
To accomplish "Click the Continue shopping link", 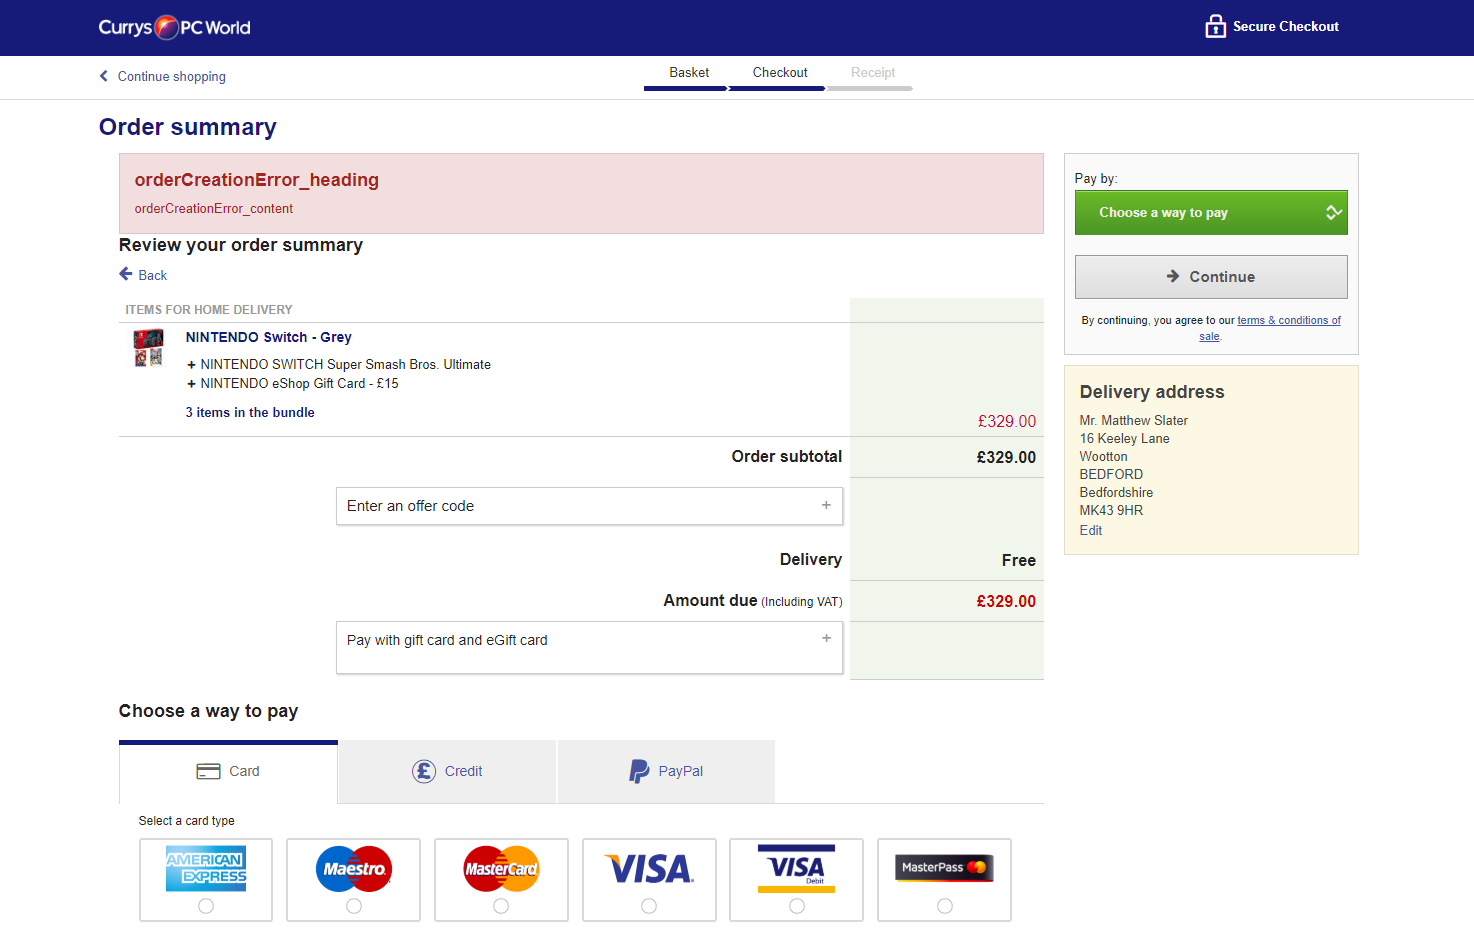I will 172,76.
